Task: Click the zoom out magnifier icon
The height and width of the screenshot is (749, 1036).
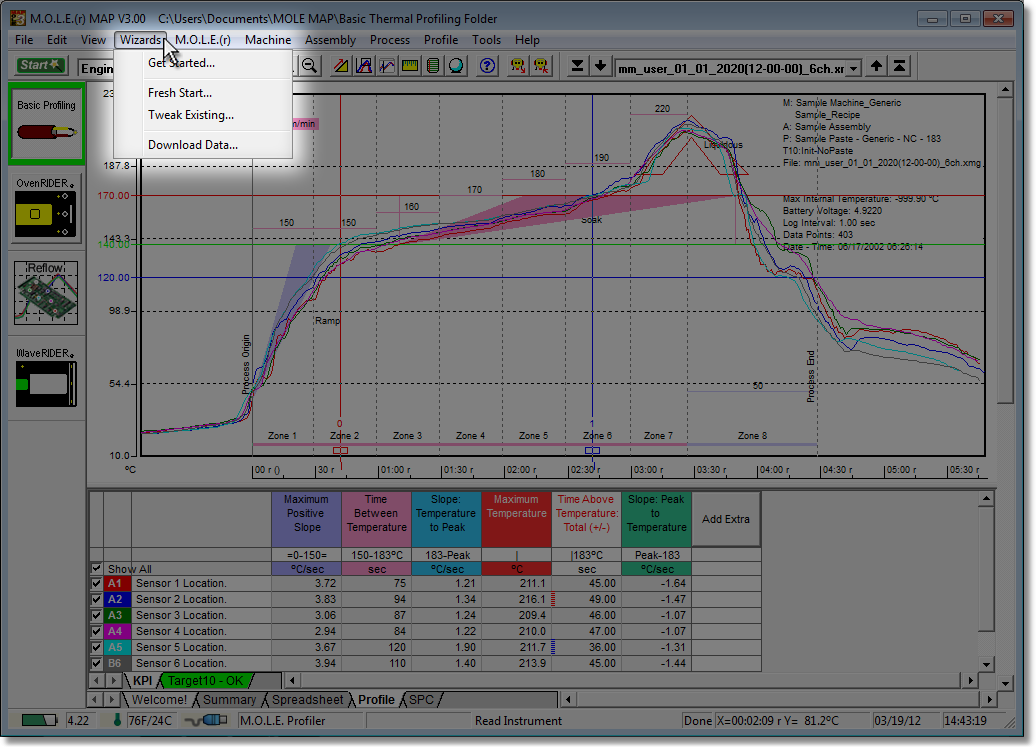Action: (309, 66)
